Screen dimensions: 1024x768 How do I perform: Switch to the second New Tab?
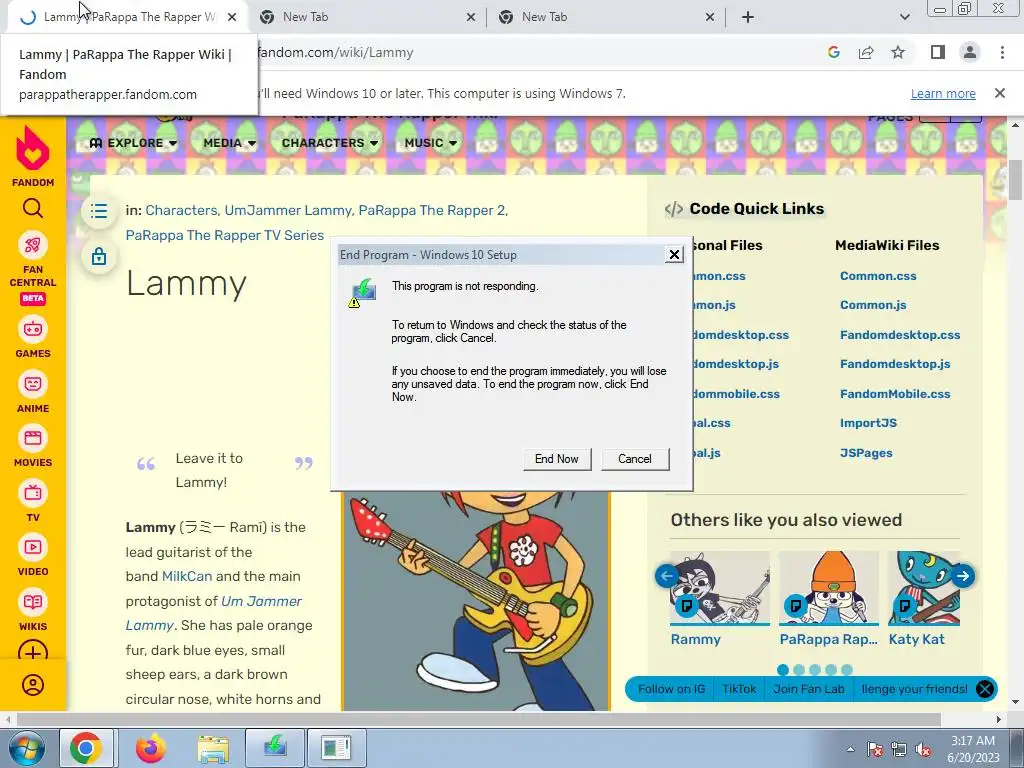(368, 17)
